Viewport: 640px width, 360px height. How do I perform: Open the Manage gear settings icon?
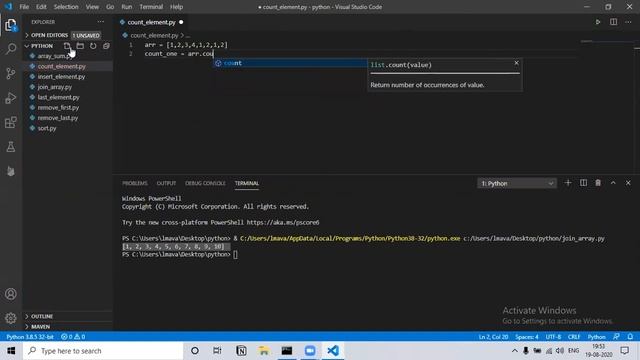11,318
